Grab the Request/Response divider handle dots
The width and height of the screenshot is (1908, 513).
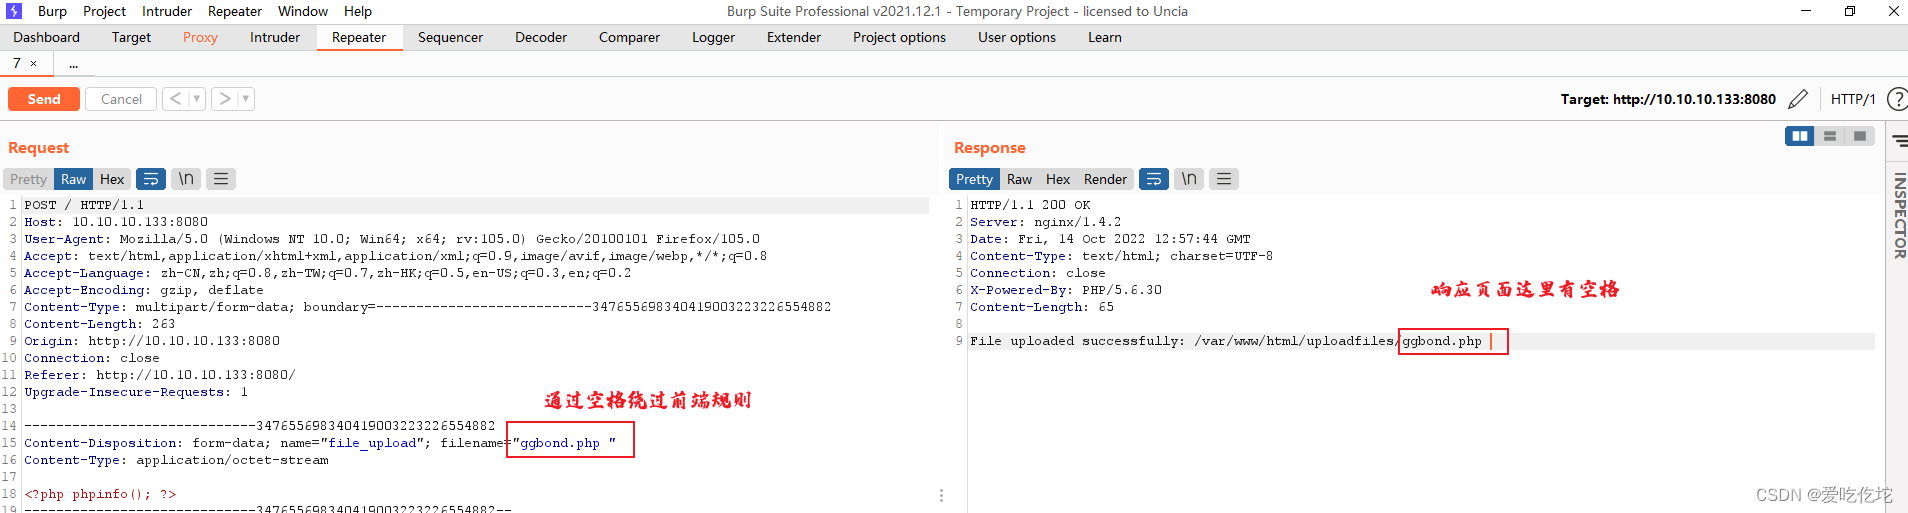pyautogui.click(x=941, y=495)
